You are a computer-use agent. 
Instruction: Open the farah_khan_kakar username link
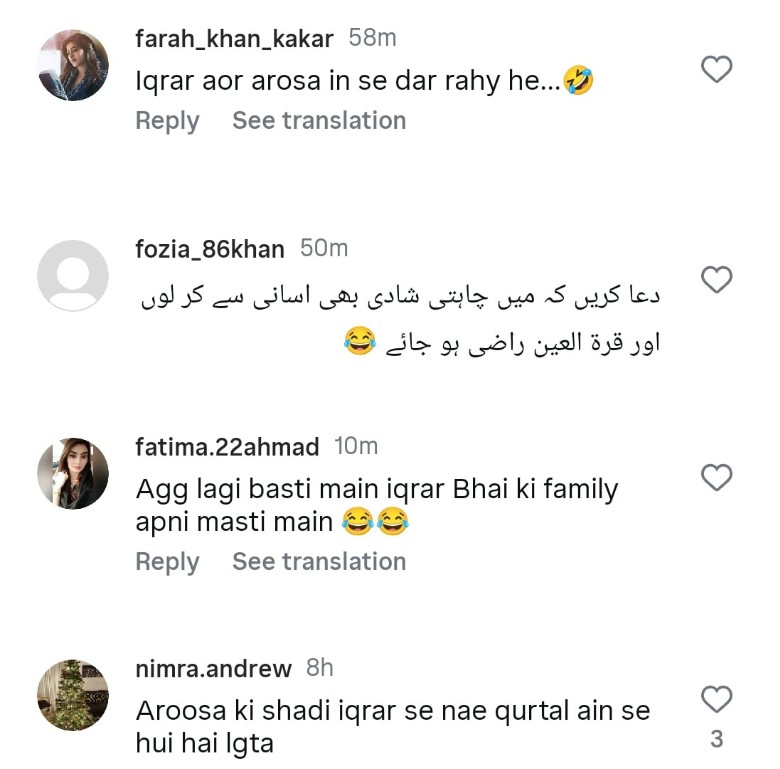tap(234, 39)
